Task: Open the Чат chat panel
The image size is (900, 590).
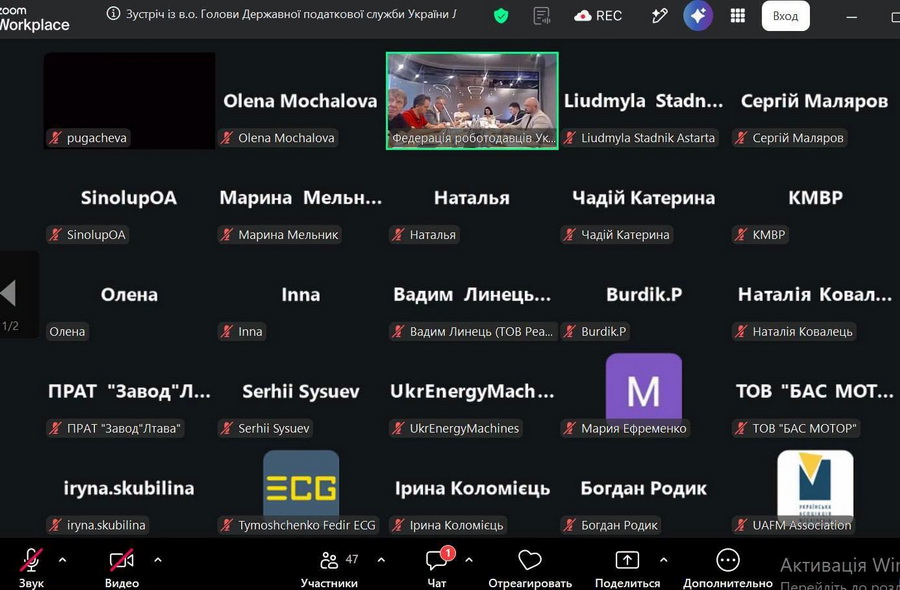Action: click(x=437, y=568)
